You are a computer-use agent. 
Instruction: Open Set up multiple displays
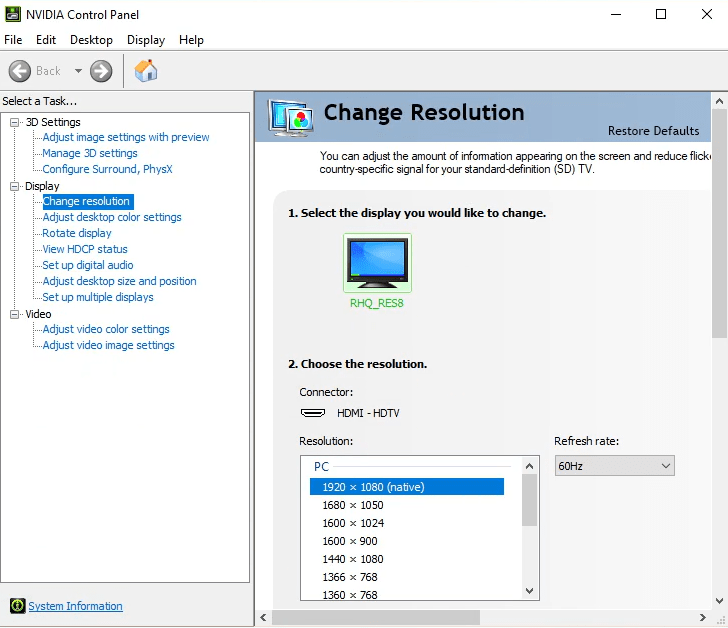[x=98, y=297]
